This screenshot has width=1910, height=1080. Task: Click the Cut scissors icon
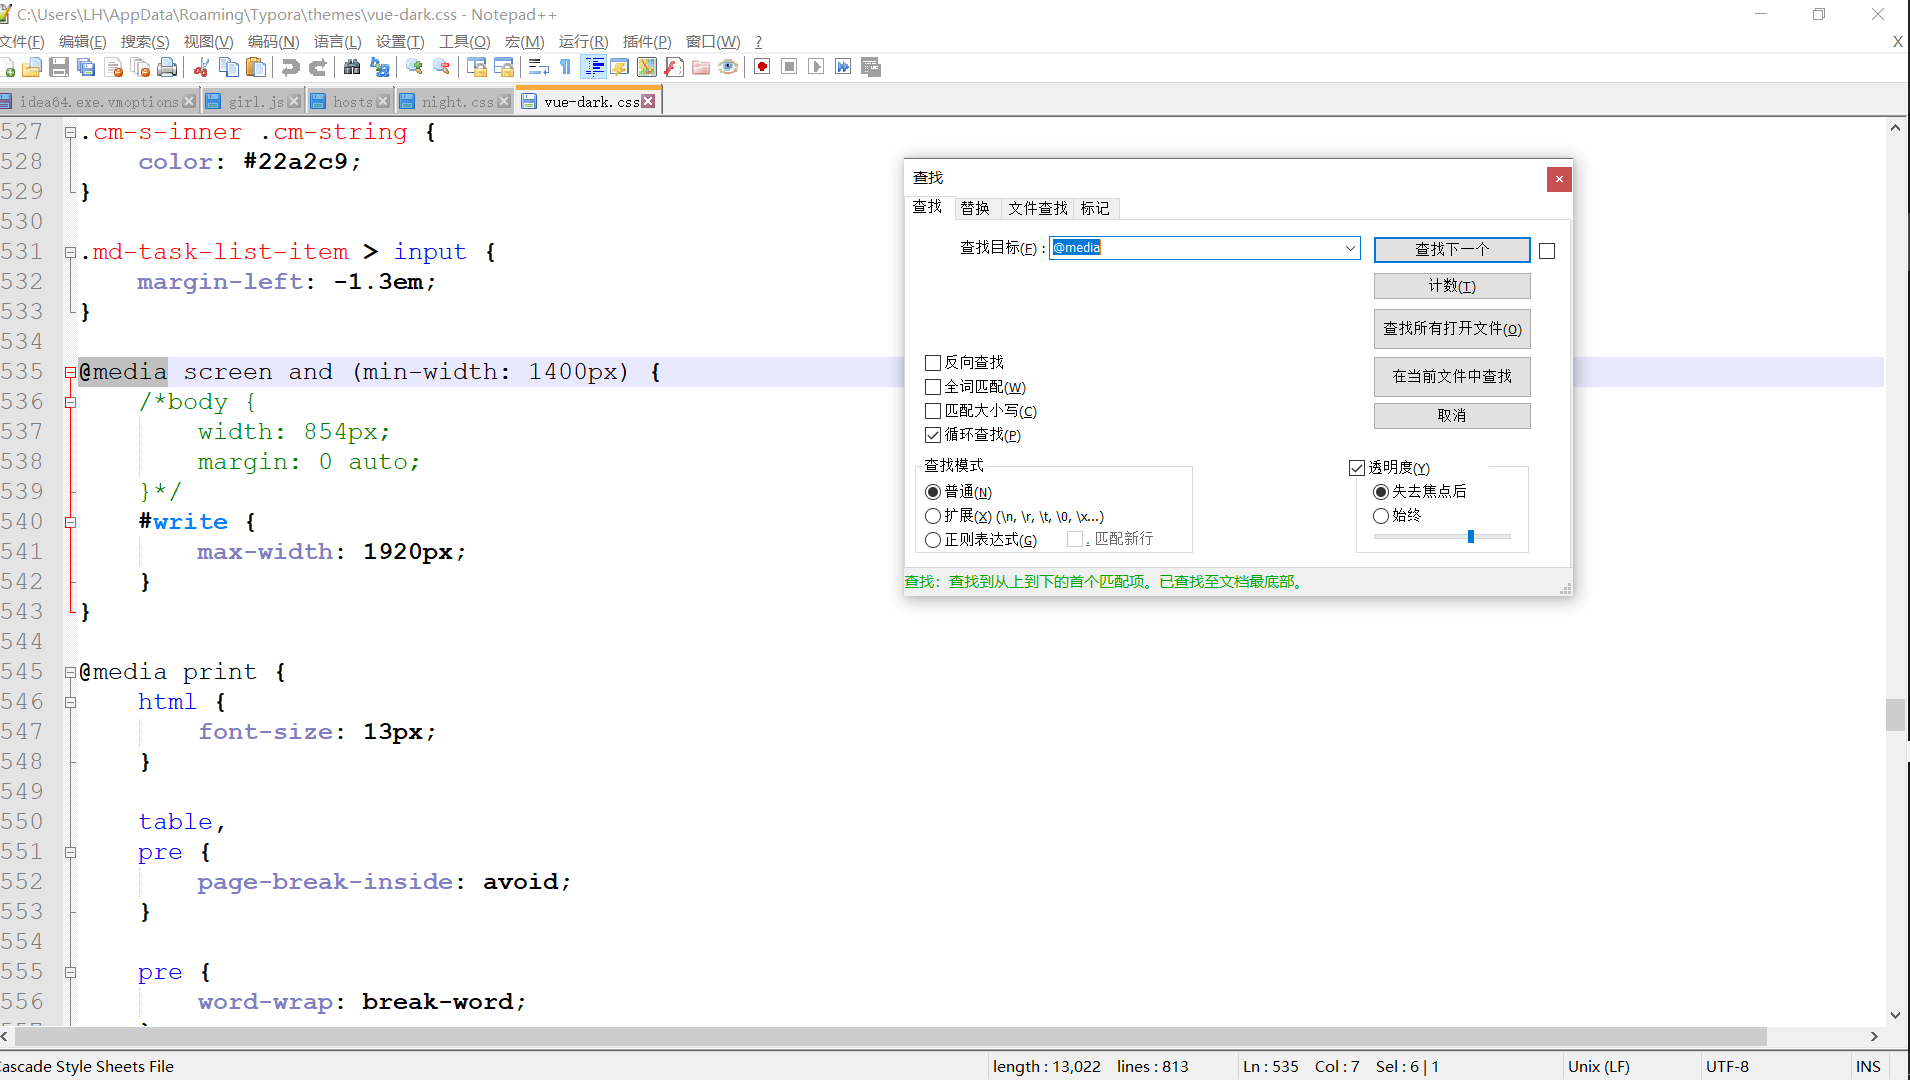201,67
